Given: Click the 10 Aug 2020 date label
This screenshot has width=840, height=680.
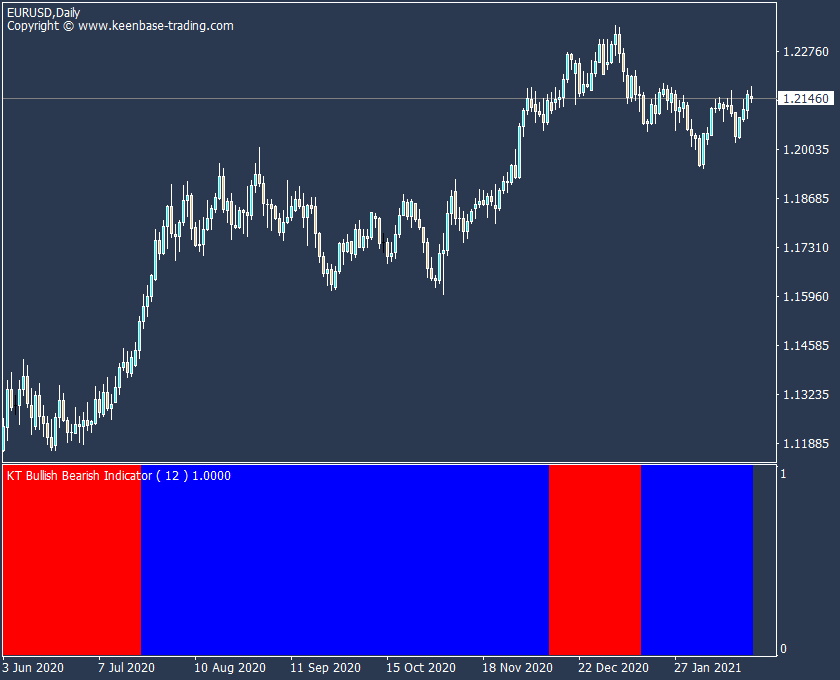Looking at the screenshot, I should click(230, 668).
